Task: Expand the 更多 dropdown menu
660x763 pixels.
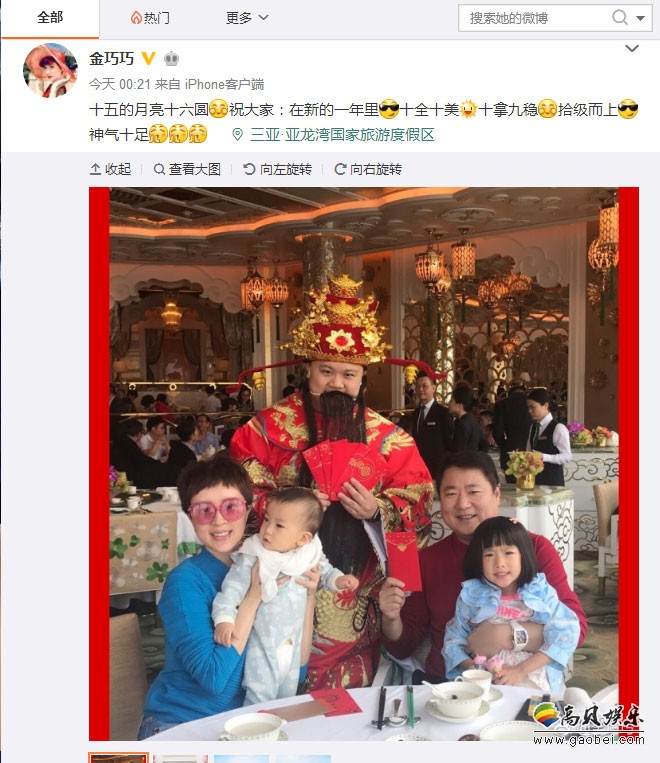Action: [247, 18]
